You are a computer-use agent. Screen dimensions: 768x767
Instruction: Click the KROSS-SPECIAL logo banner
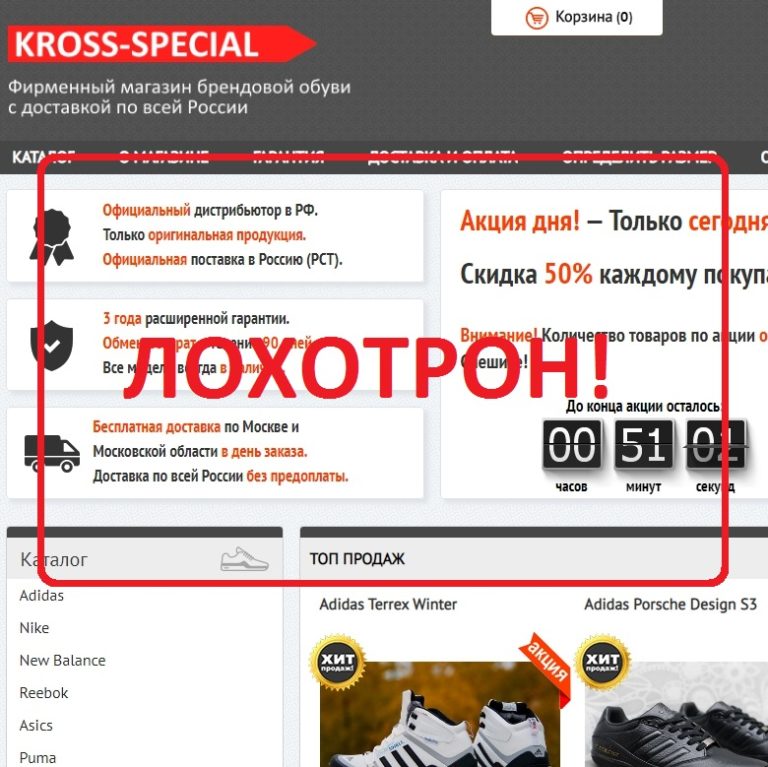point(162,44)
